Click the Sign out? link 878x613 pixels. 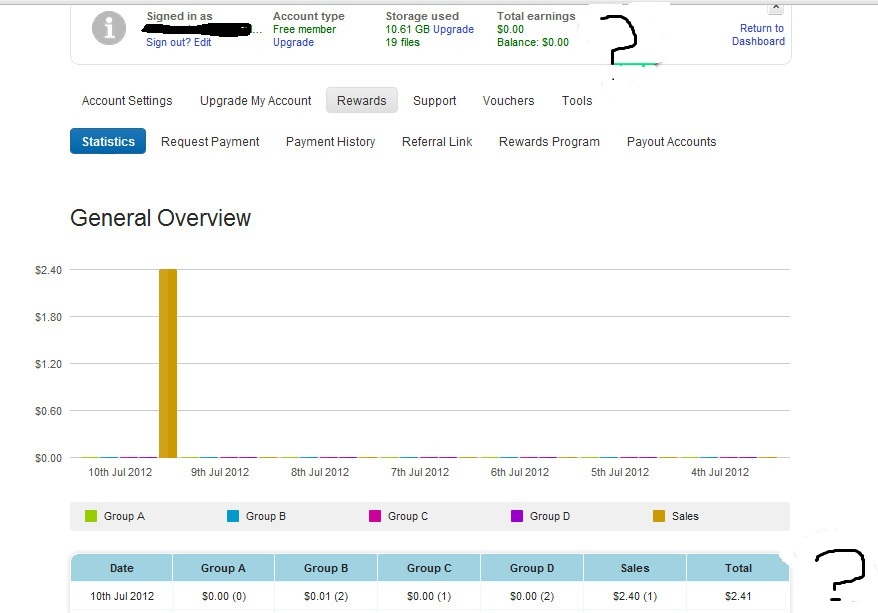(x=169, y=42)
